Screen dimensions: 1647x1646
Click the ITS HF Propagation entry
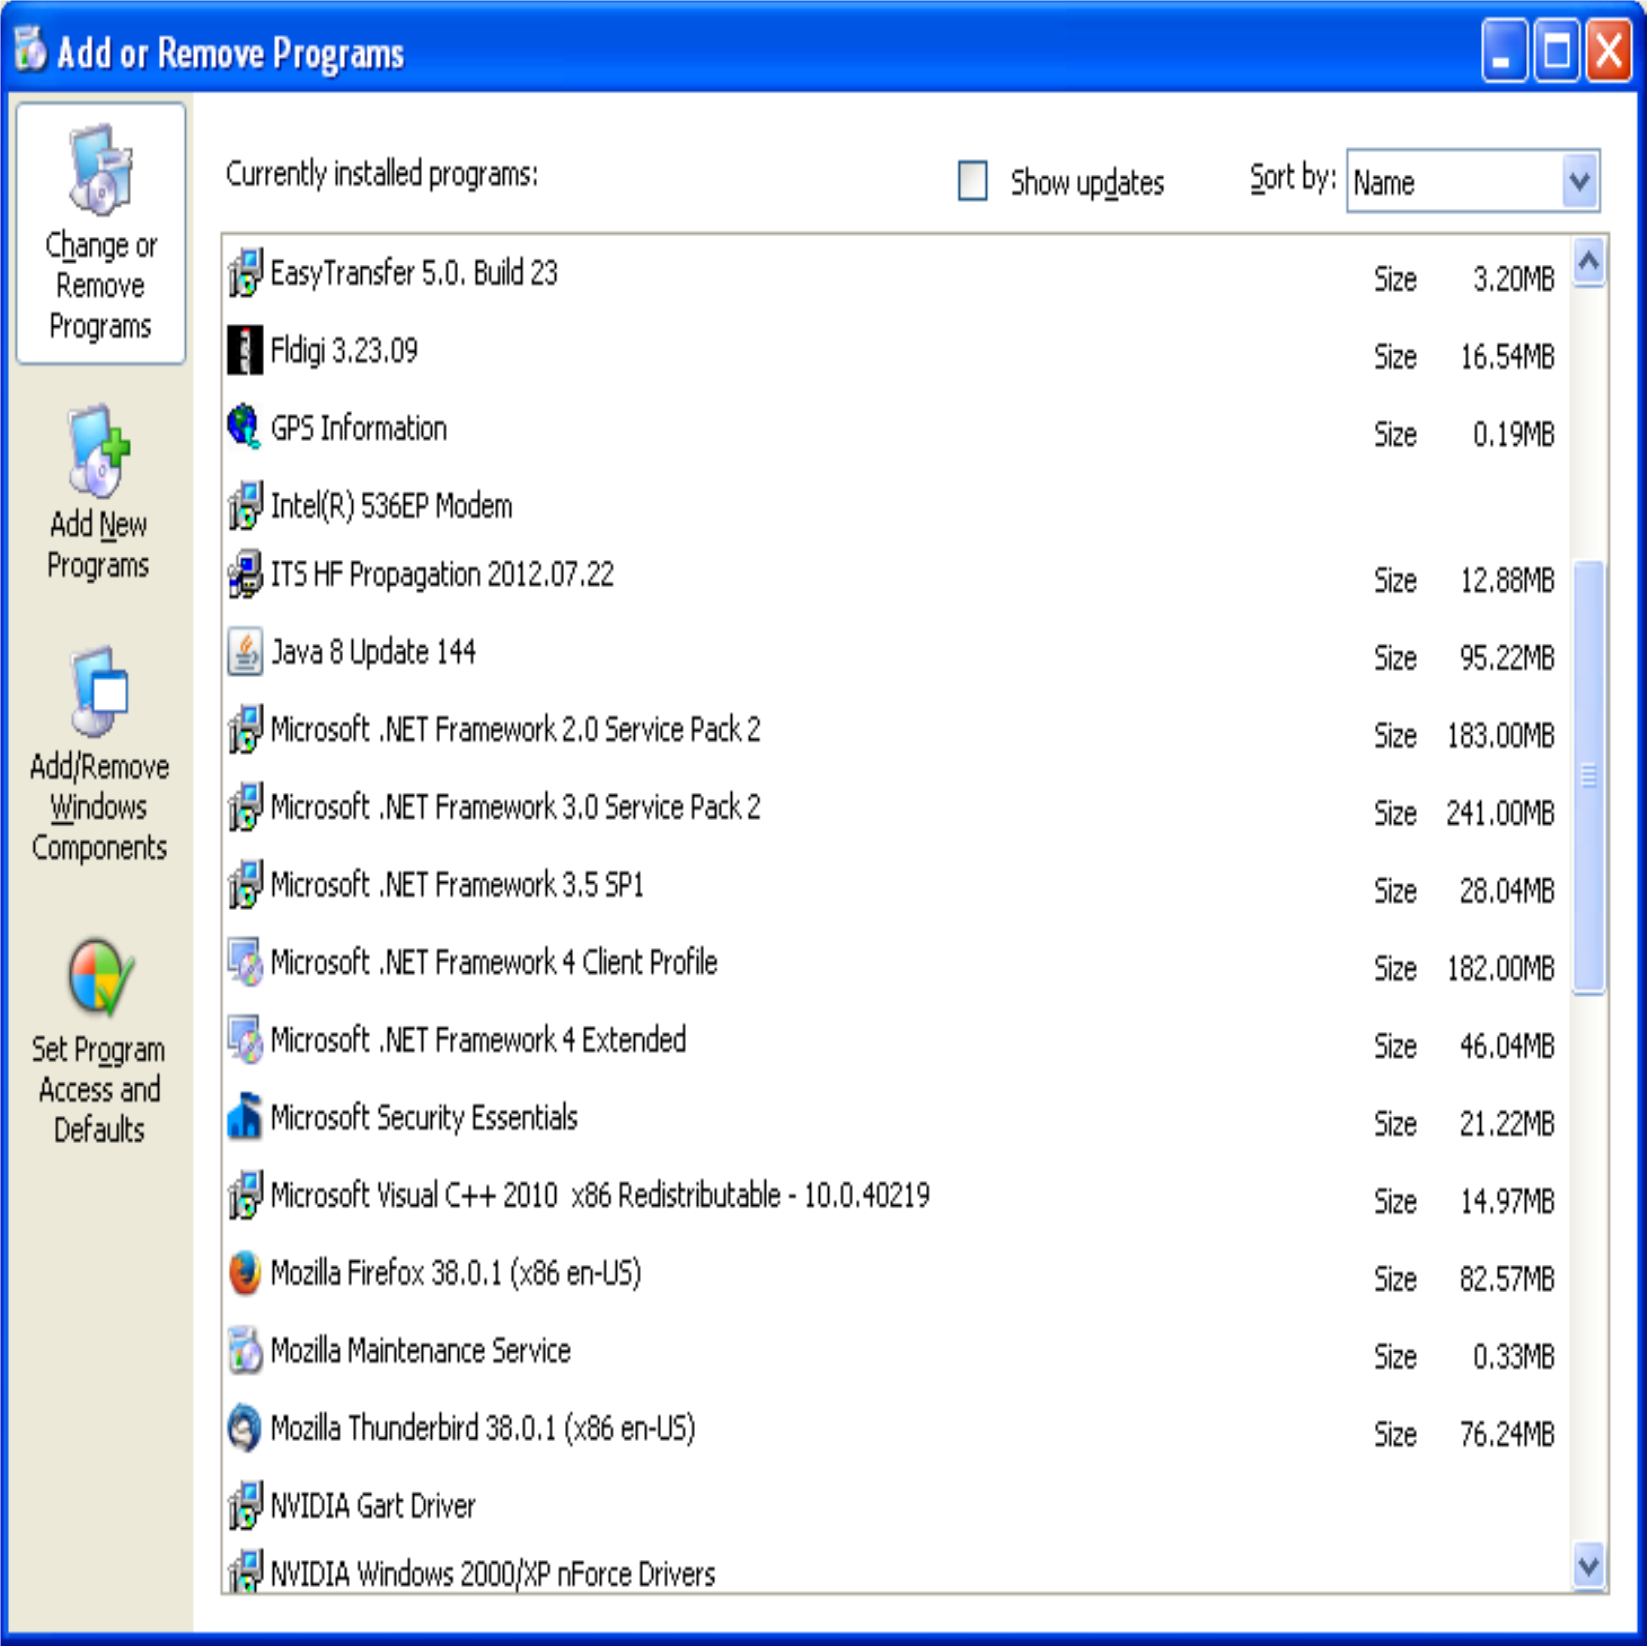(x=443, y=574)
